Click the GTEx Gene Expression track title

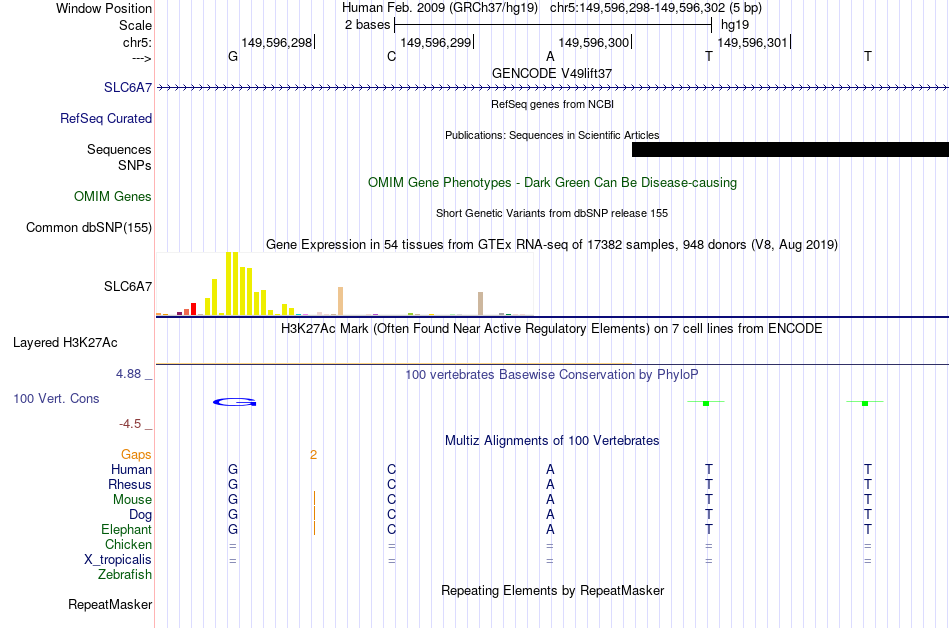[552, 245]
